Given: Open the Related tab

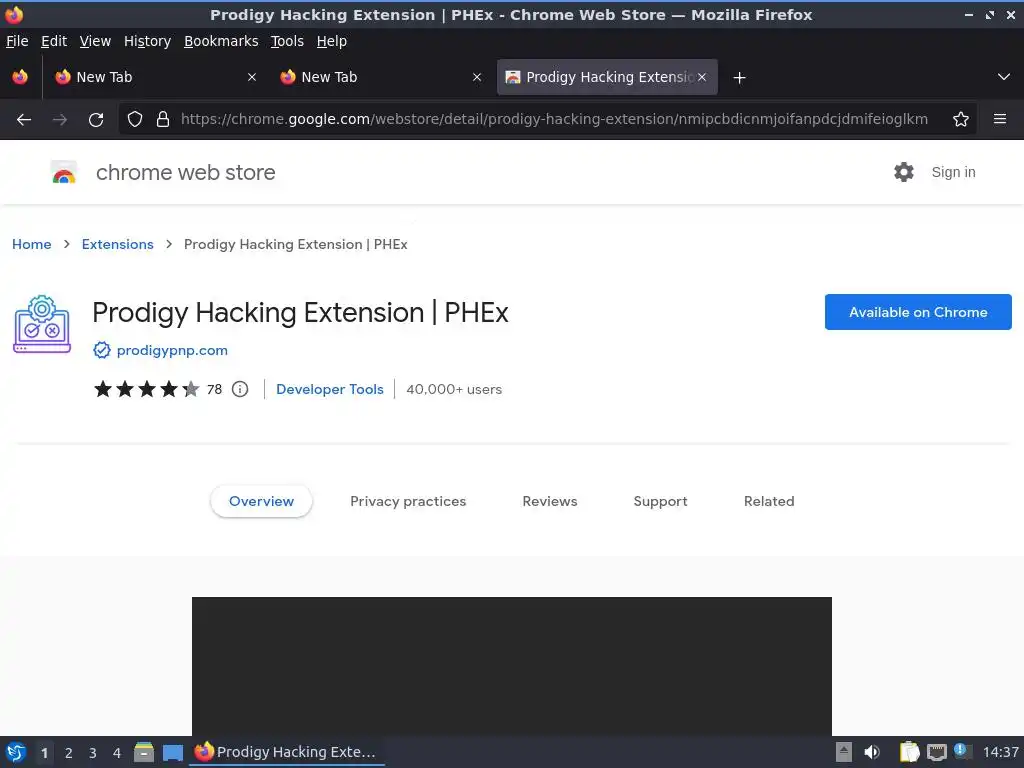Looking at the screenshot, I should click(x=769, y=501).
